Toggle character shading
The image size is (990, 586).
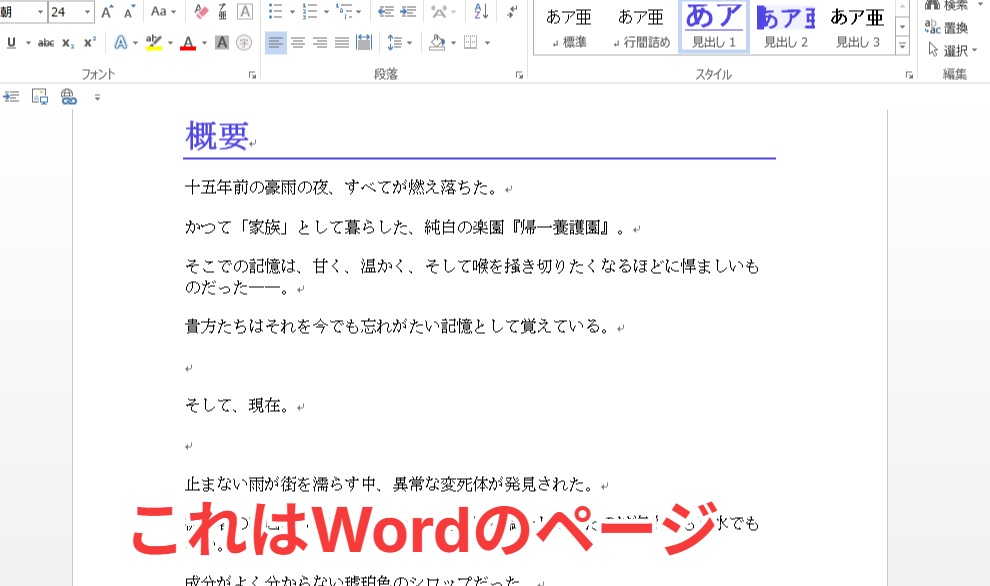pos(222,43)
